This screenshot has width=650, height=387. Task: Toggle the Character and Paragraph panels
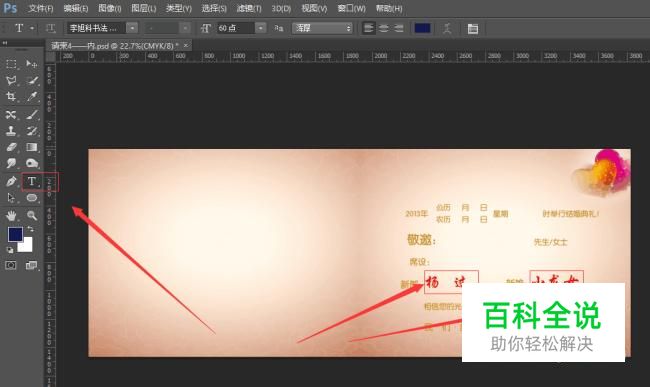(x=473, y=28)
